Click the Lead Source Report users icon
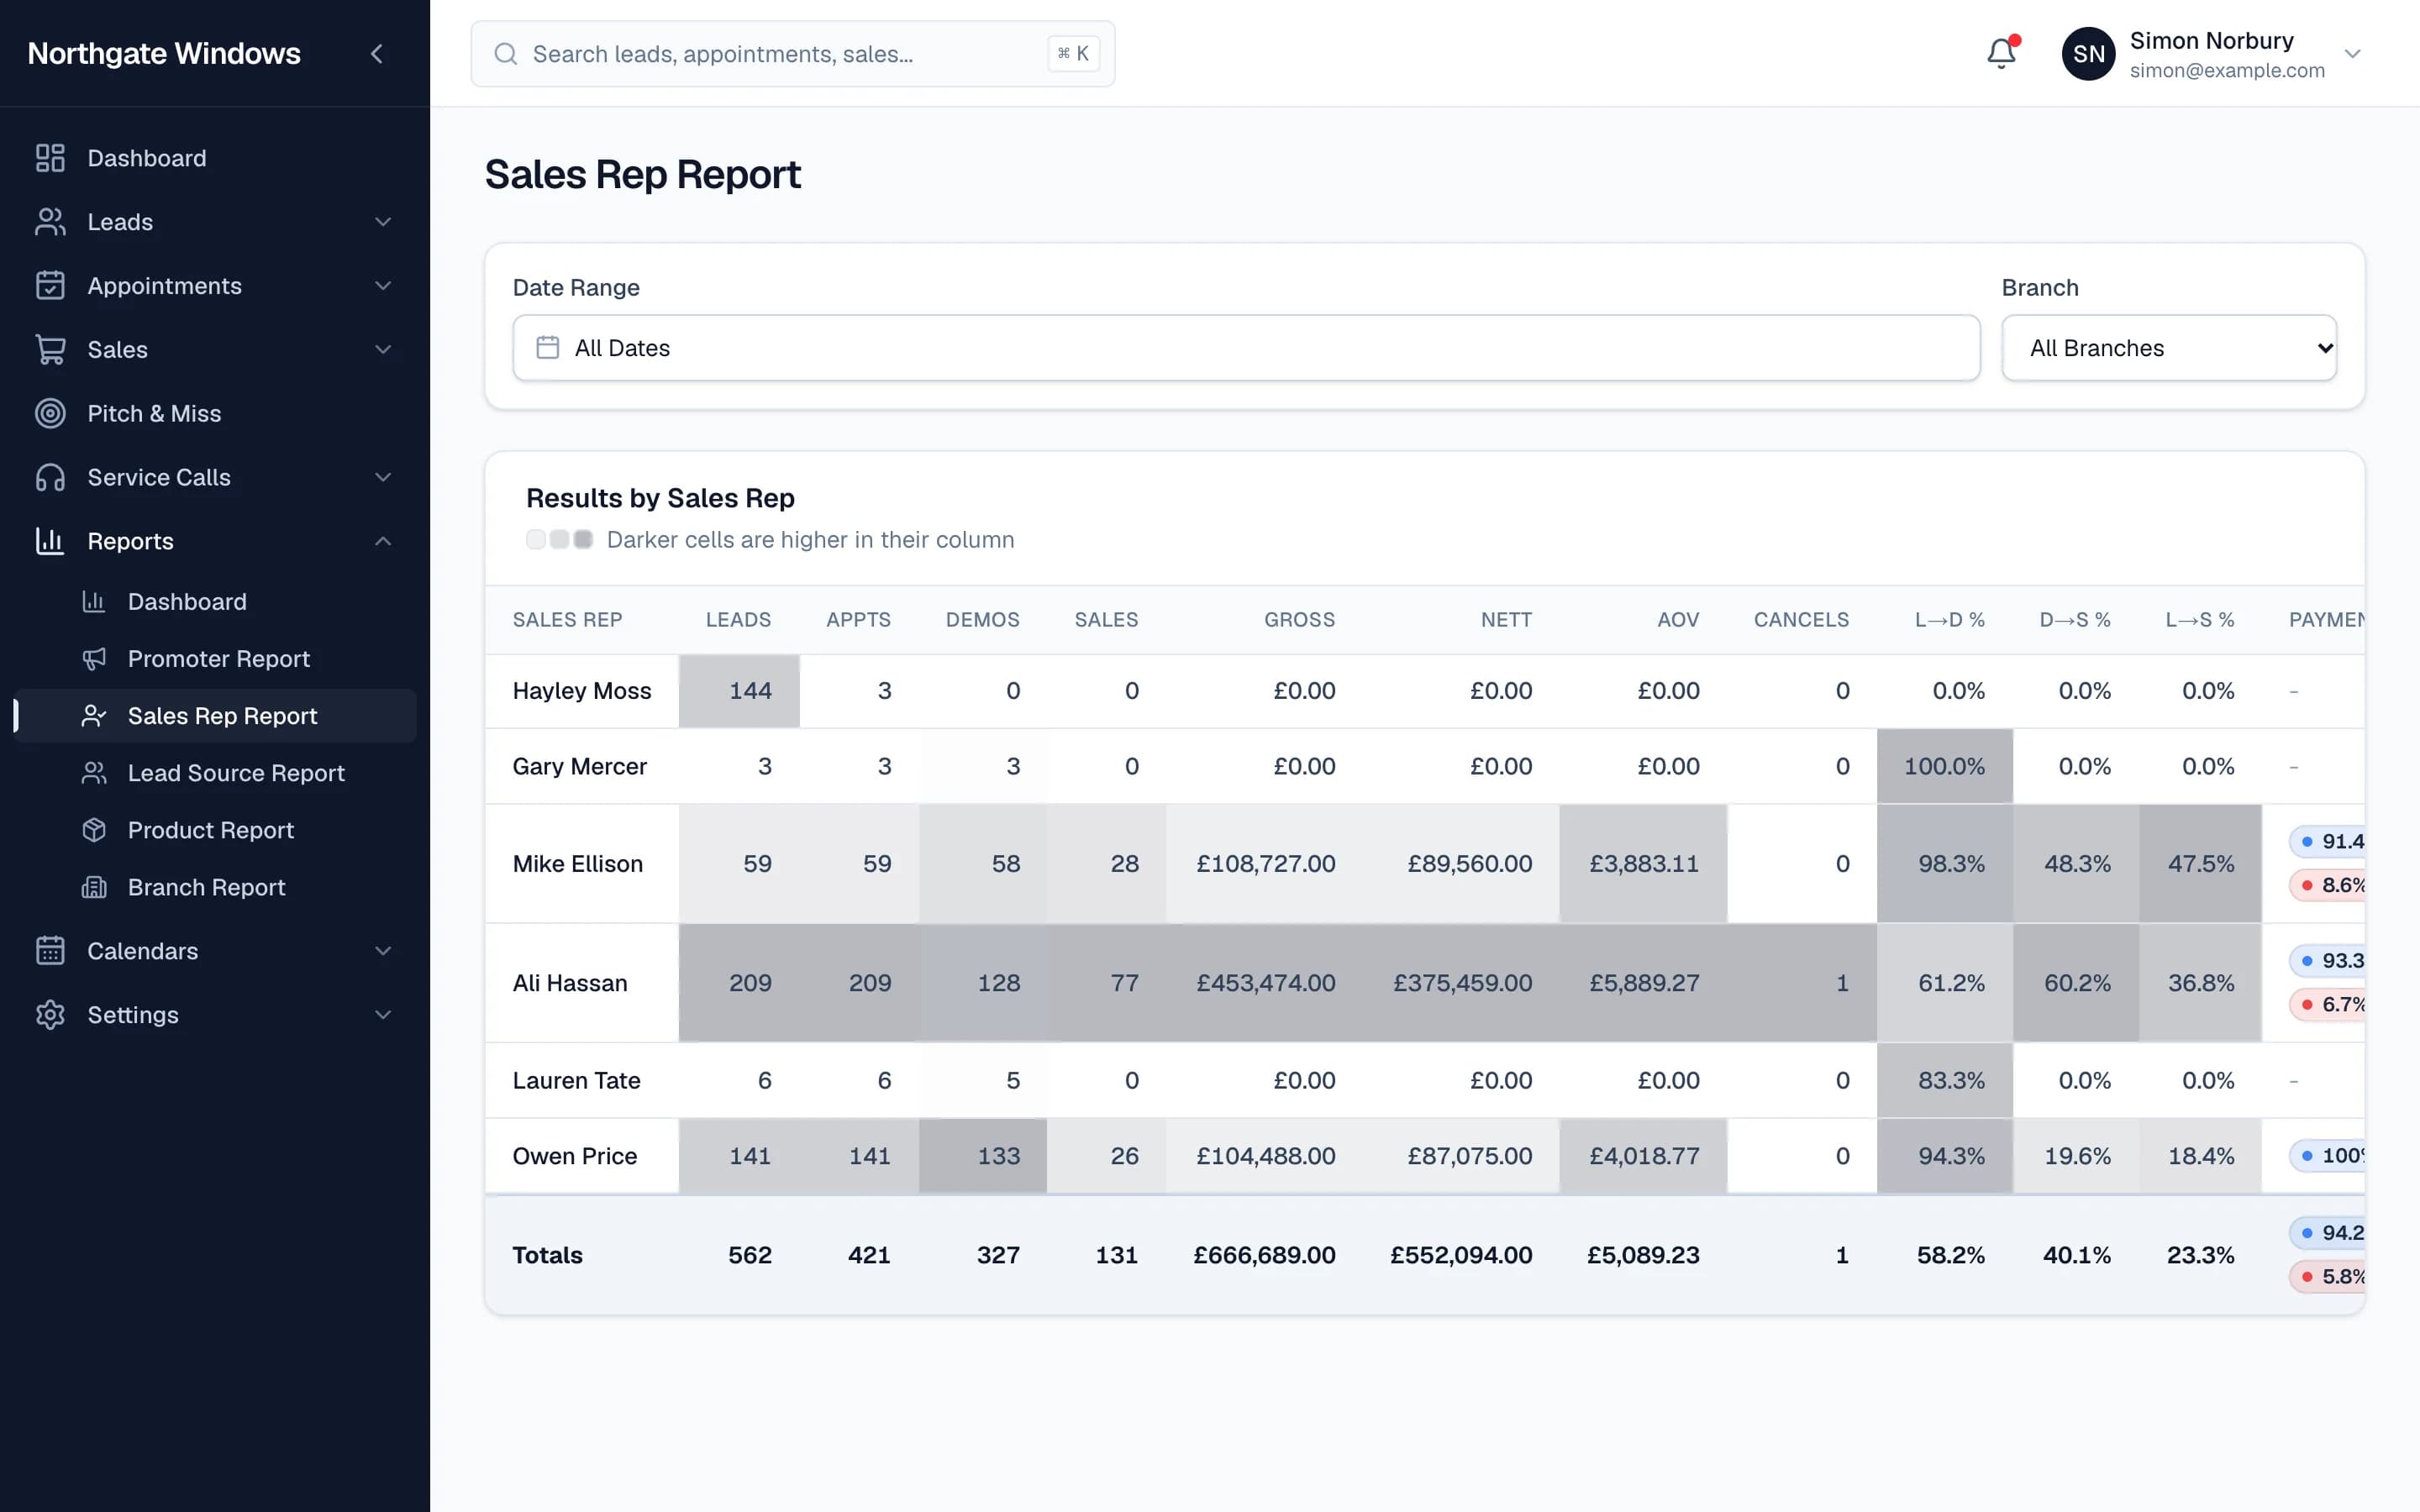Screen dimensions: 2420x1512 [94, 773]
